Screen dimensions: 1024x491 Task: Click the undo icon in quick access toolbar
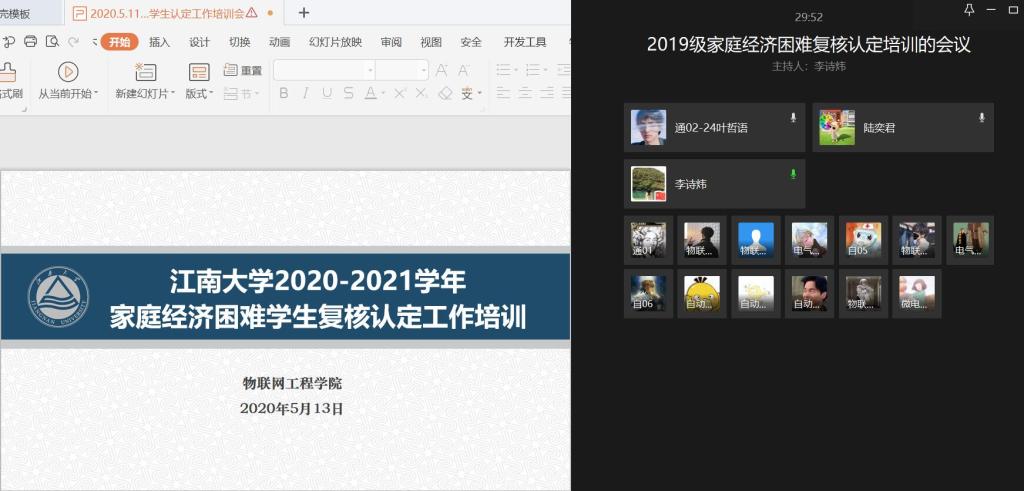click(x=8, y=42)
